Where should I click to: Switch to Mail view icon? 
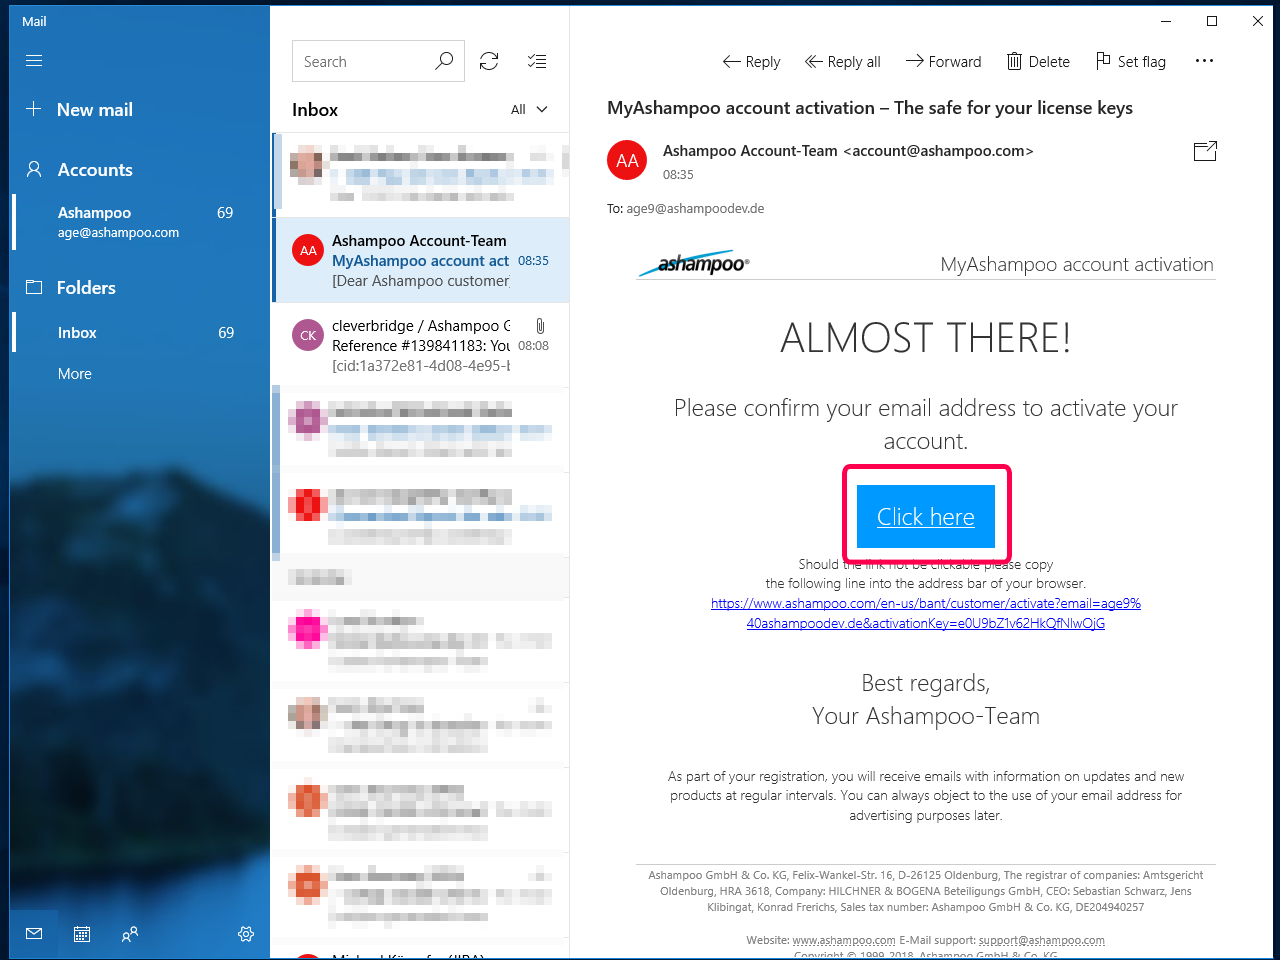coord(34,934)
